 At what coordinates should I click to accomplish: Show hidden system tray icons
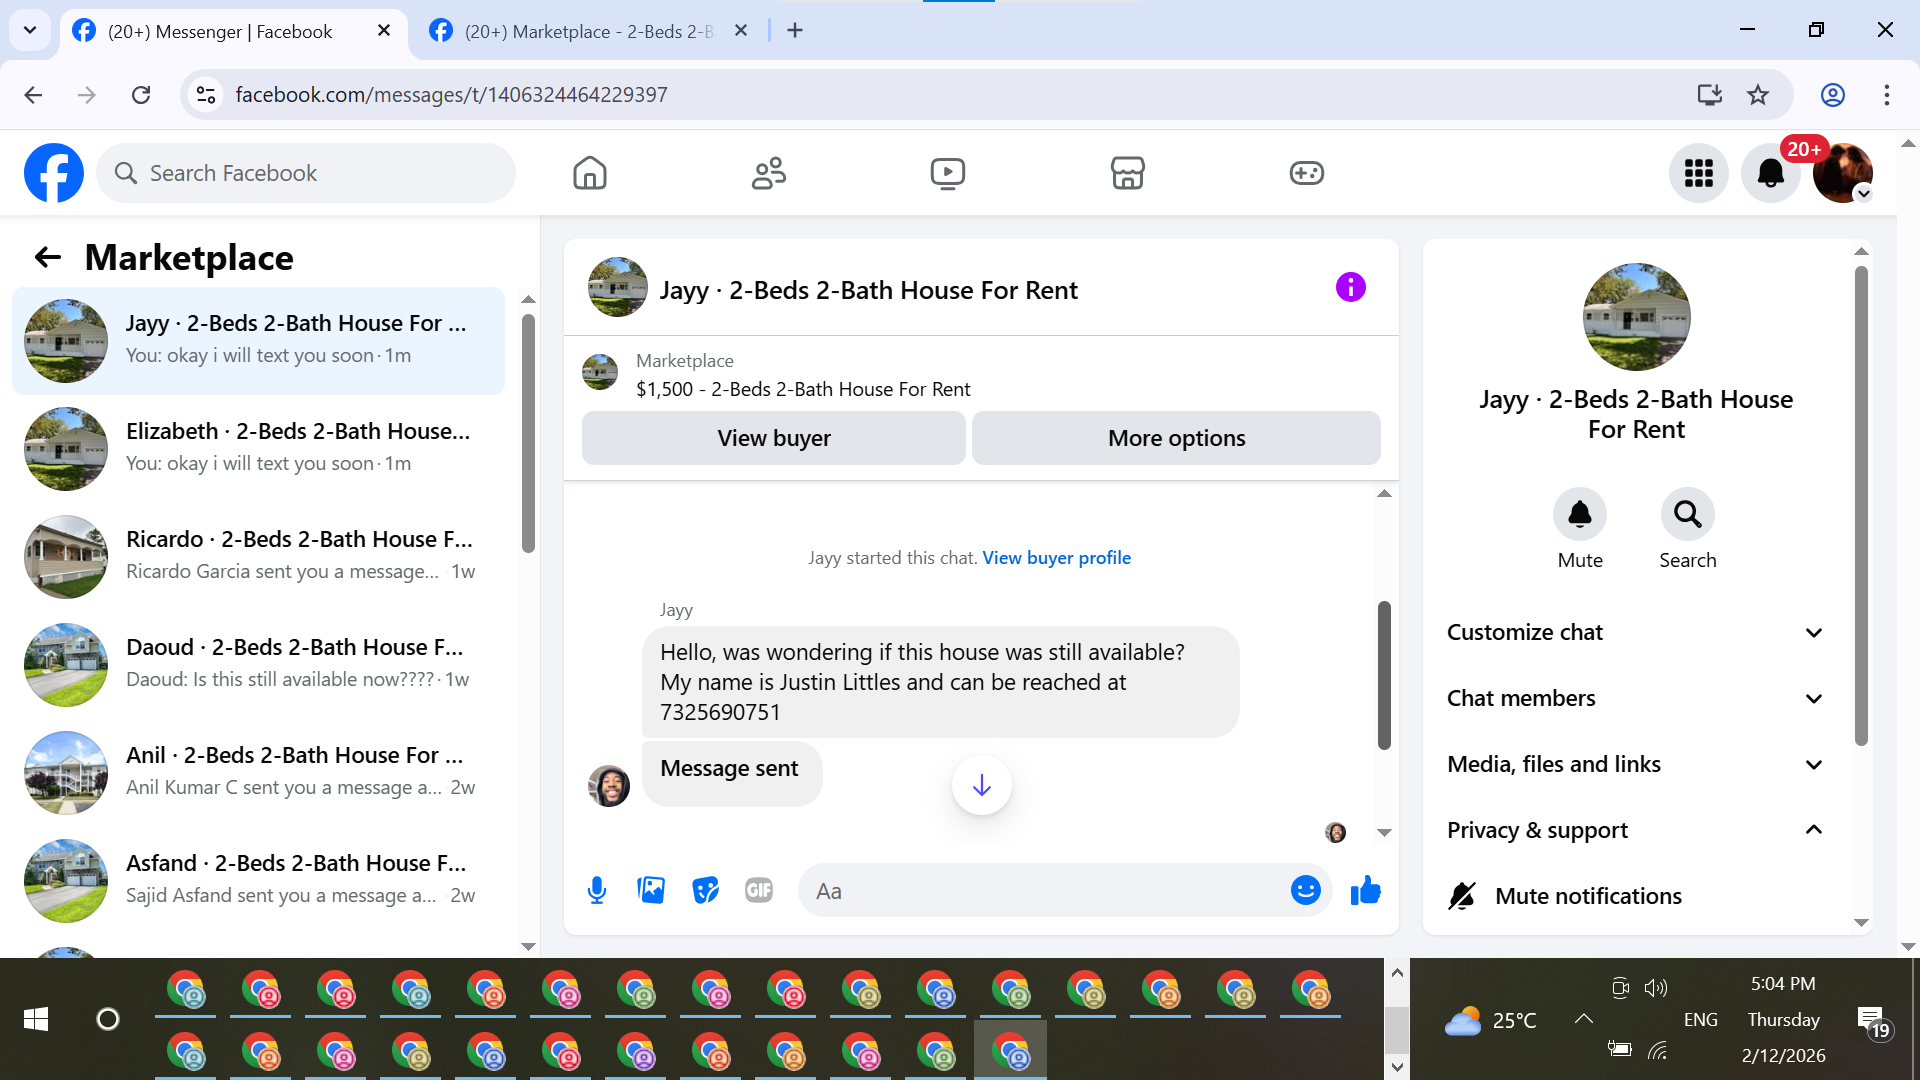[1583, 1019]
